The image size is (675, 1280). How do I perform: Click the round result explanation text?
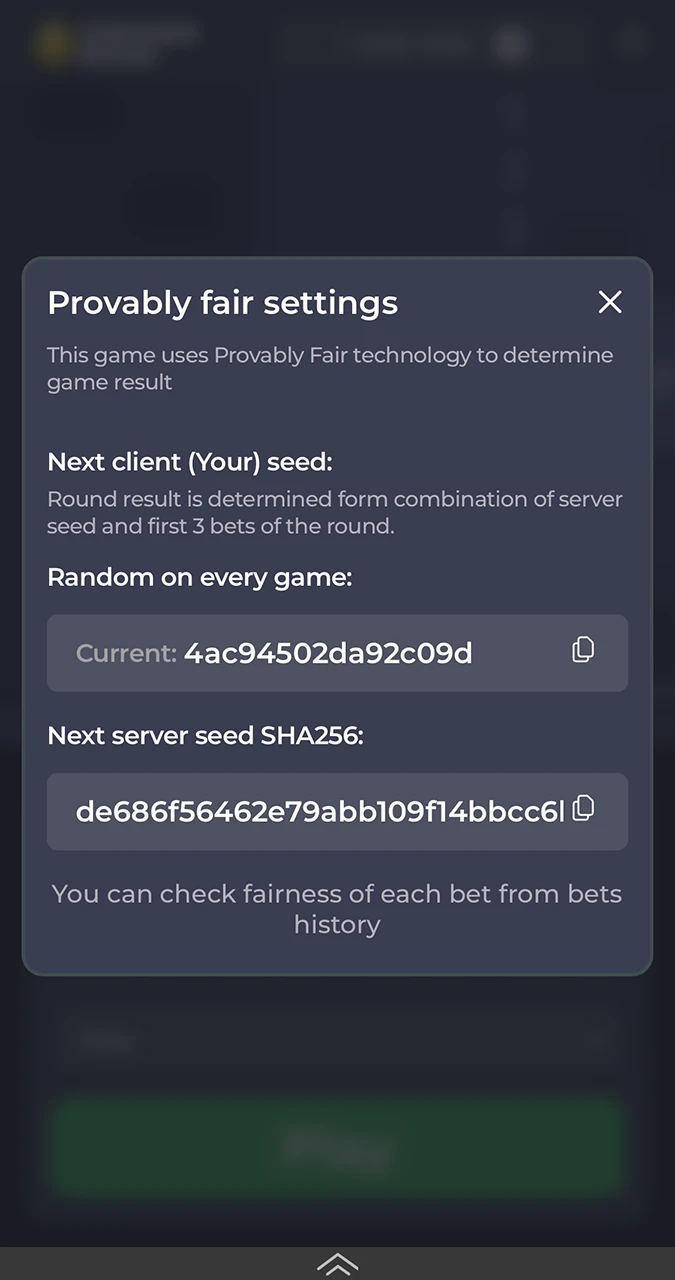[335, 512]
